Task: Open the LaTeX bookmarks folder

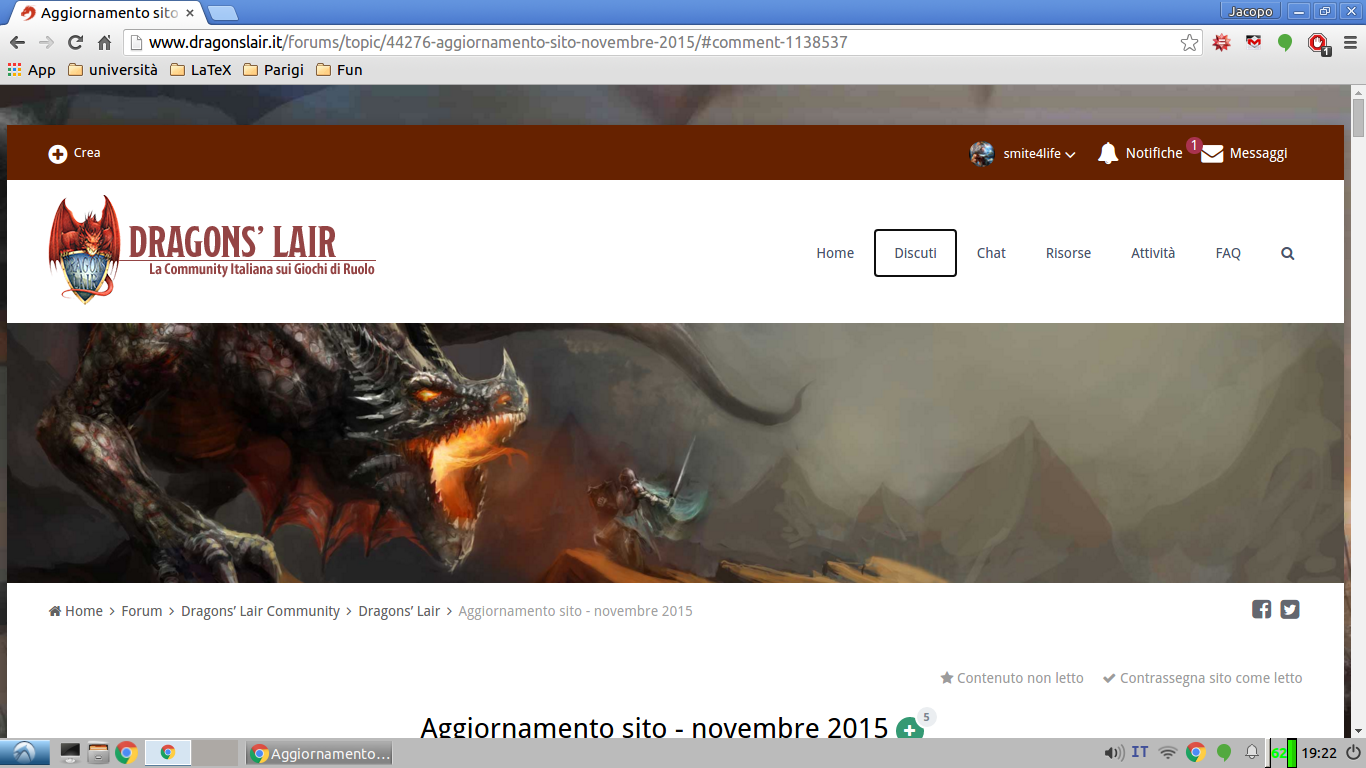Action: [x=201, y=70]
